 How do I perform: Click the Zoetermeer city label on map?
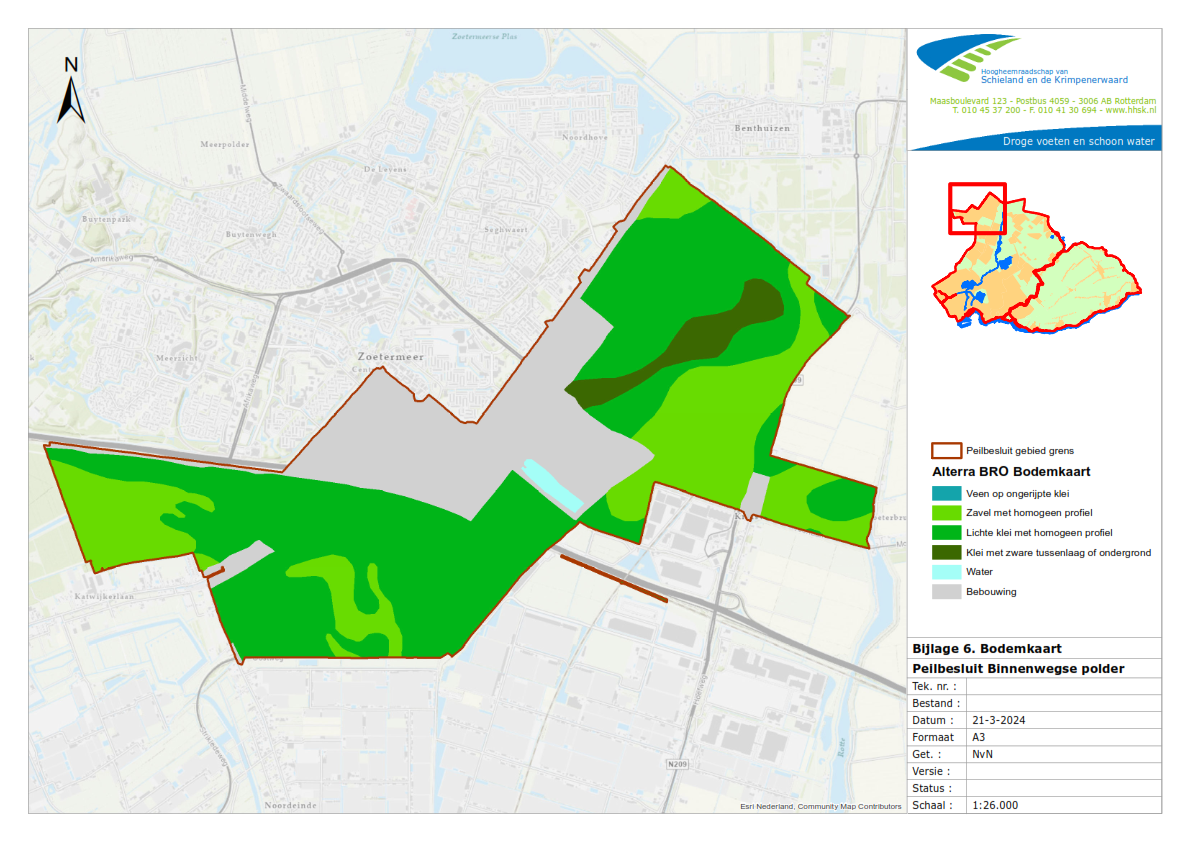[x=391, y=356]
